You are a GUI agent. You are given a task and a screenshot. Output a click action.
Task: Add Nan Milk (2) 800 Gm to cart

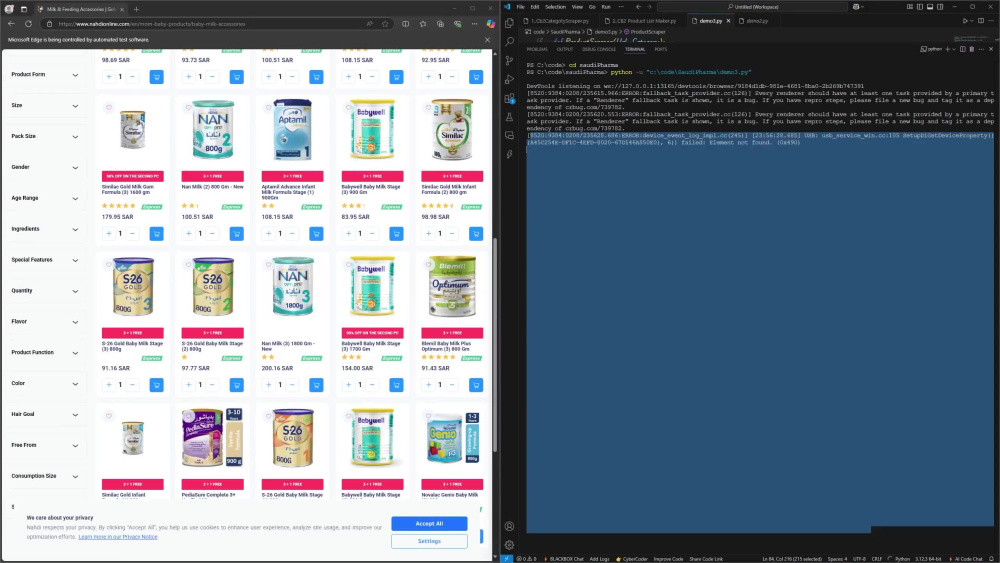(x=237, y=234)
